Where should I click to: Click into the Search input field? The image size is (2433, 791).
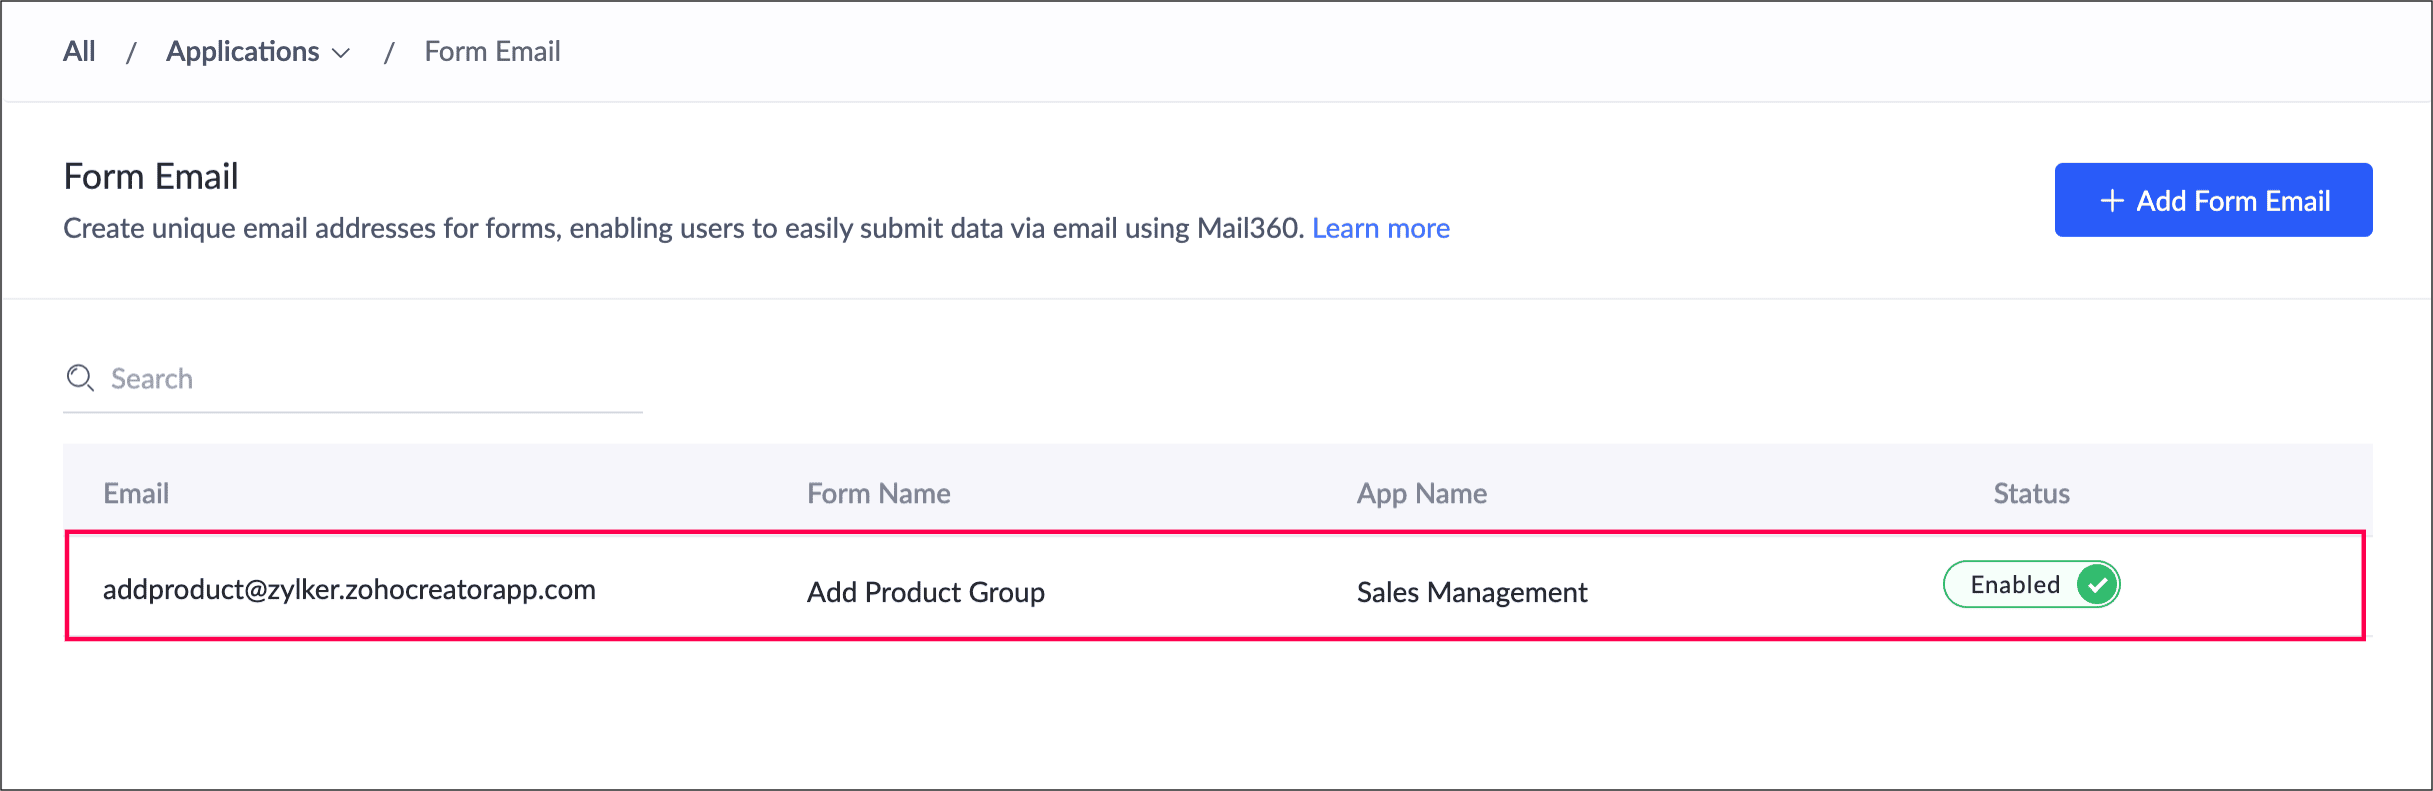(x=370, y=379)
